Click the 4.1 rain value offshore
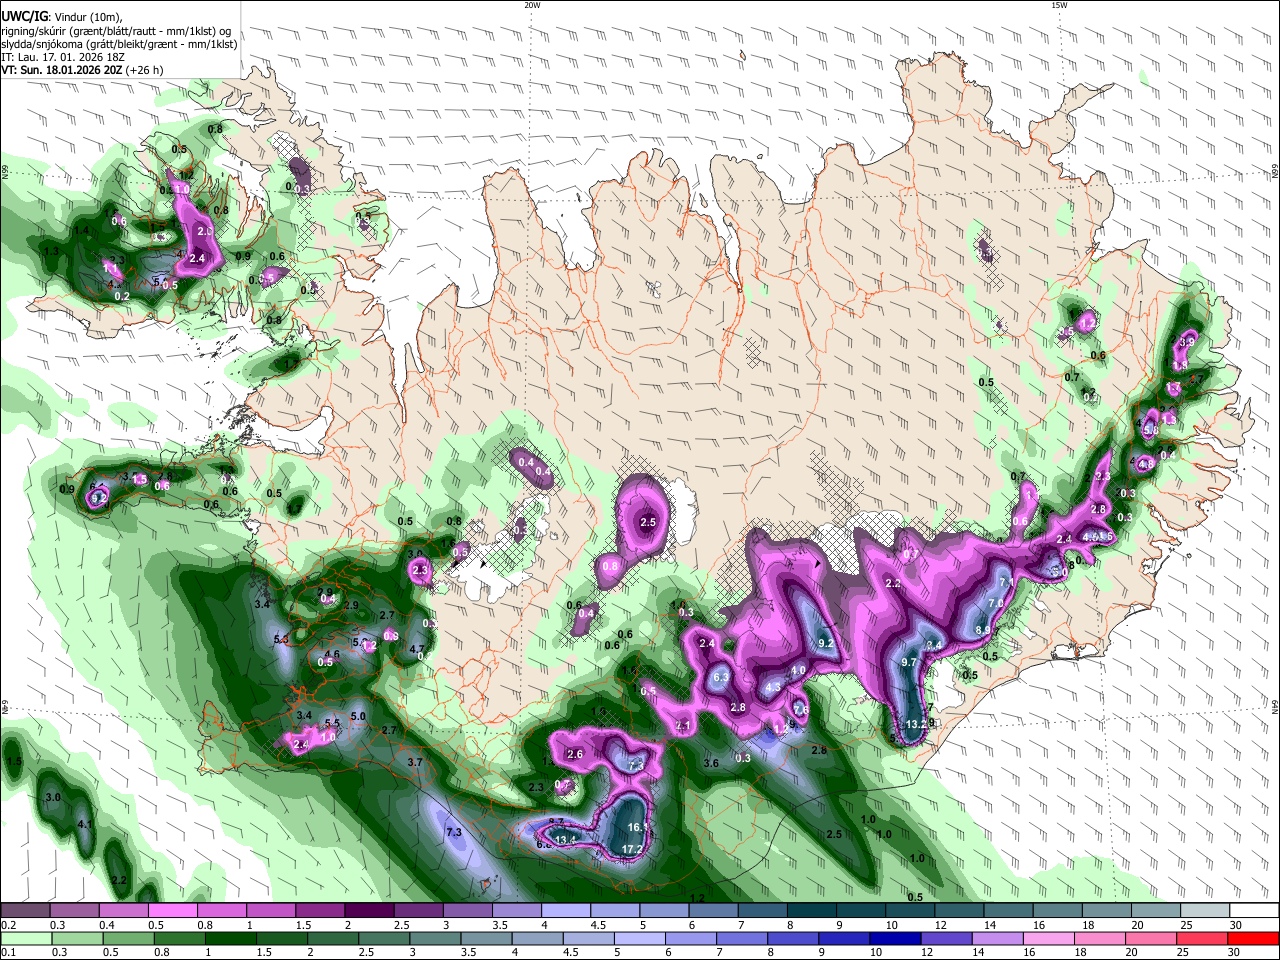1280x960 pixels. tap(85, 825)
